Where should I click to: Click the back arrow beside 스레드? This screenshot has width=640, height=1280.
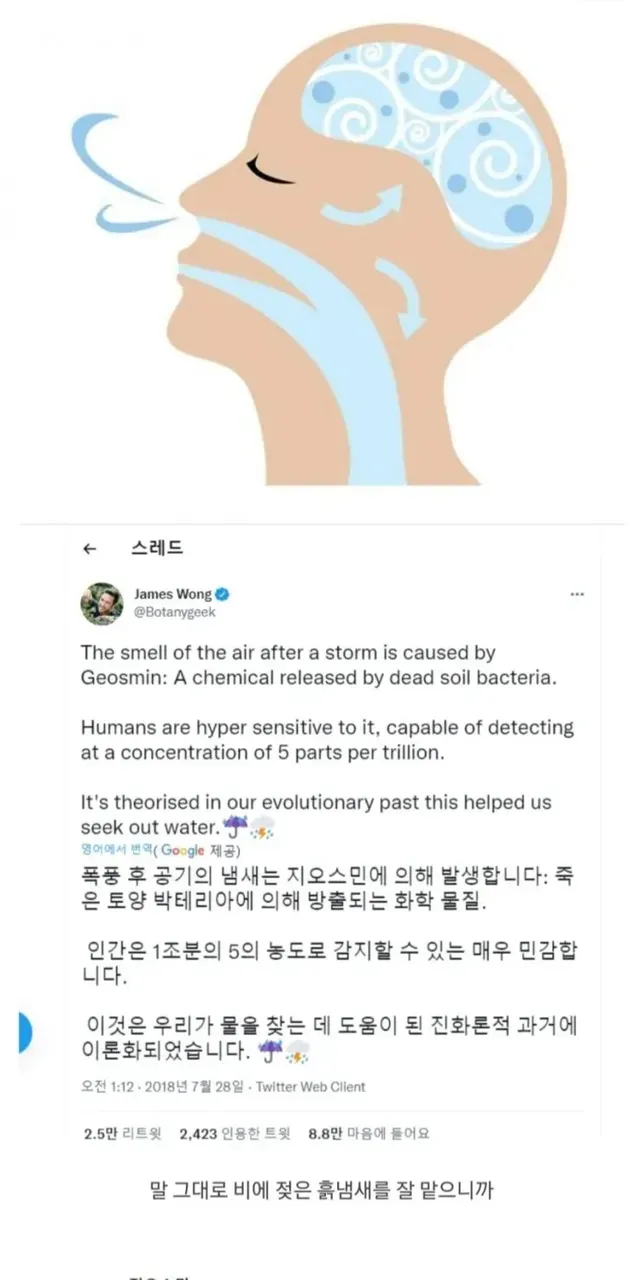click(90, 549)
